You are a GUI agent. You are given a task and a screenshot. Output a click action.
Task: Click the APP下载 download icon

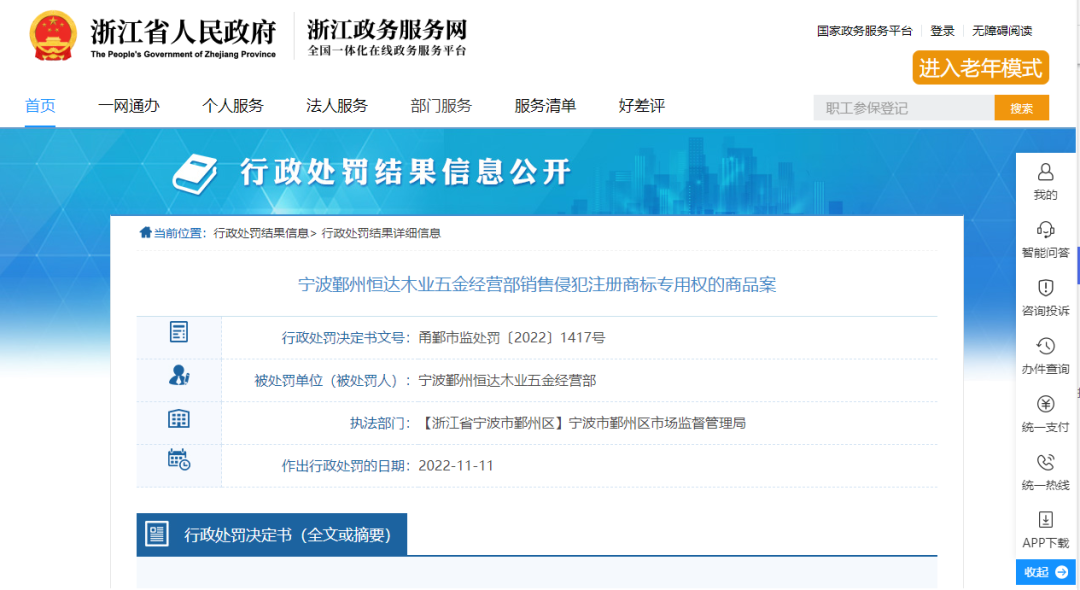pyautogui.click(x=1045, y=520)
